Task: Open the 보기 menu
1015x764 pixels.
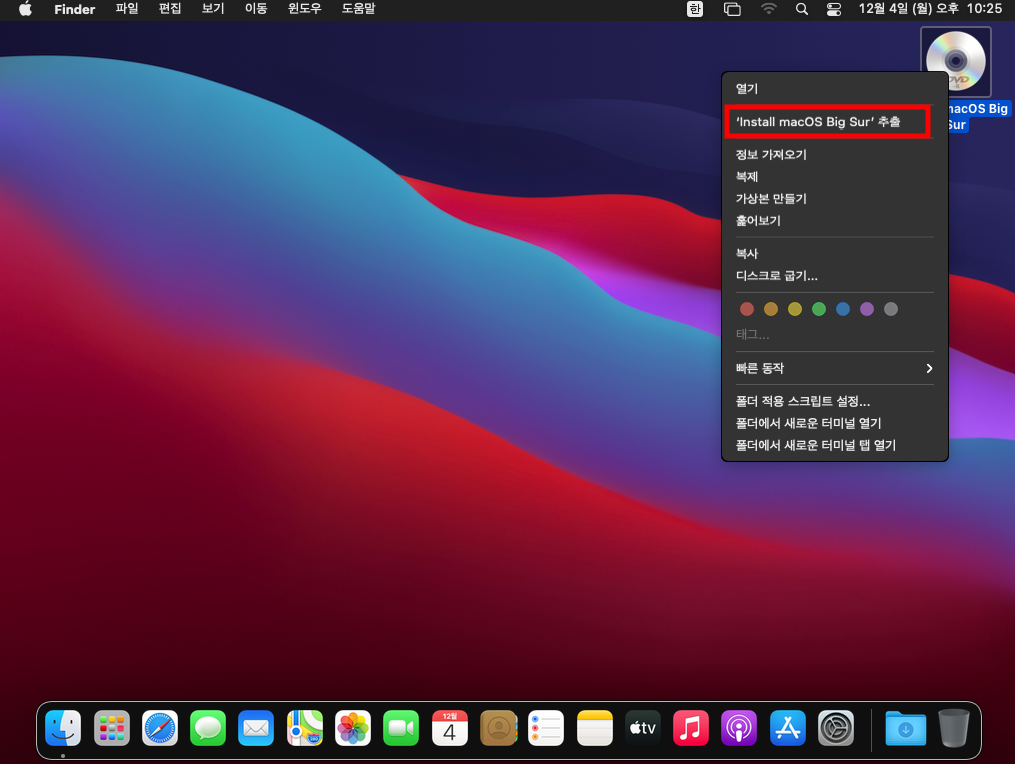Action: [213, 9]
